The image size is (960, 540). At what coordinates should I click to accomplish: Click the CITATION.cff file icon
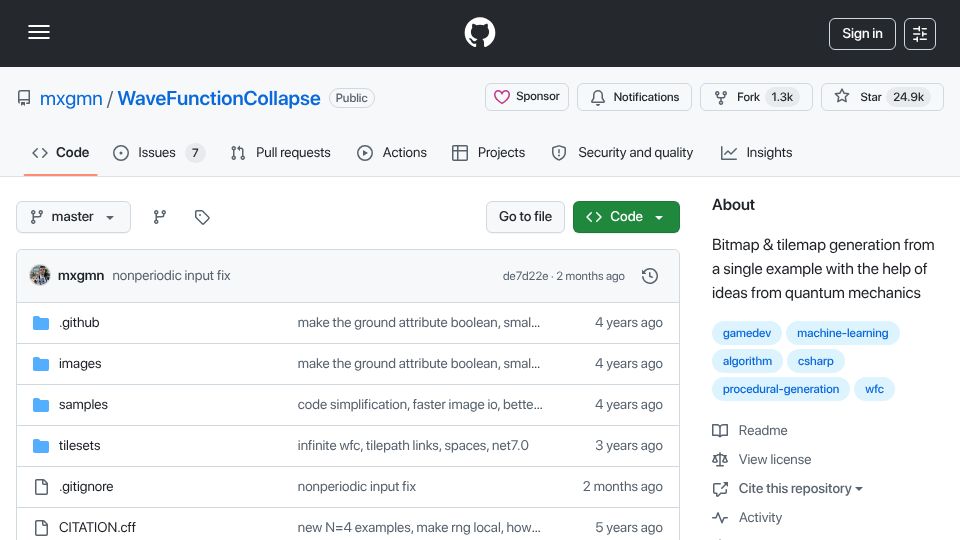click(x=41, y=527)
